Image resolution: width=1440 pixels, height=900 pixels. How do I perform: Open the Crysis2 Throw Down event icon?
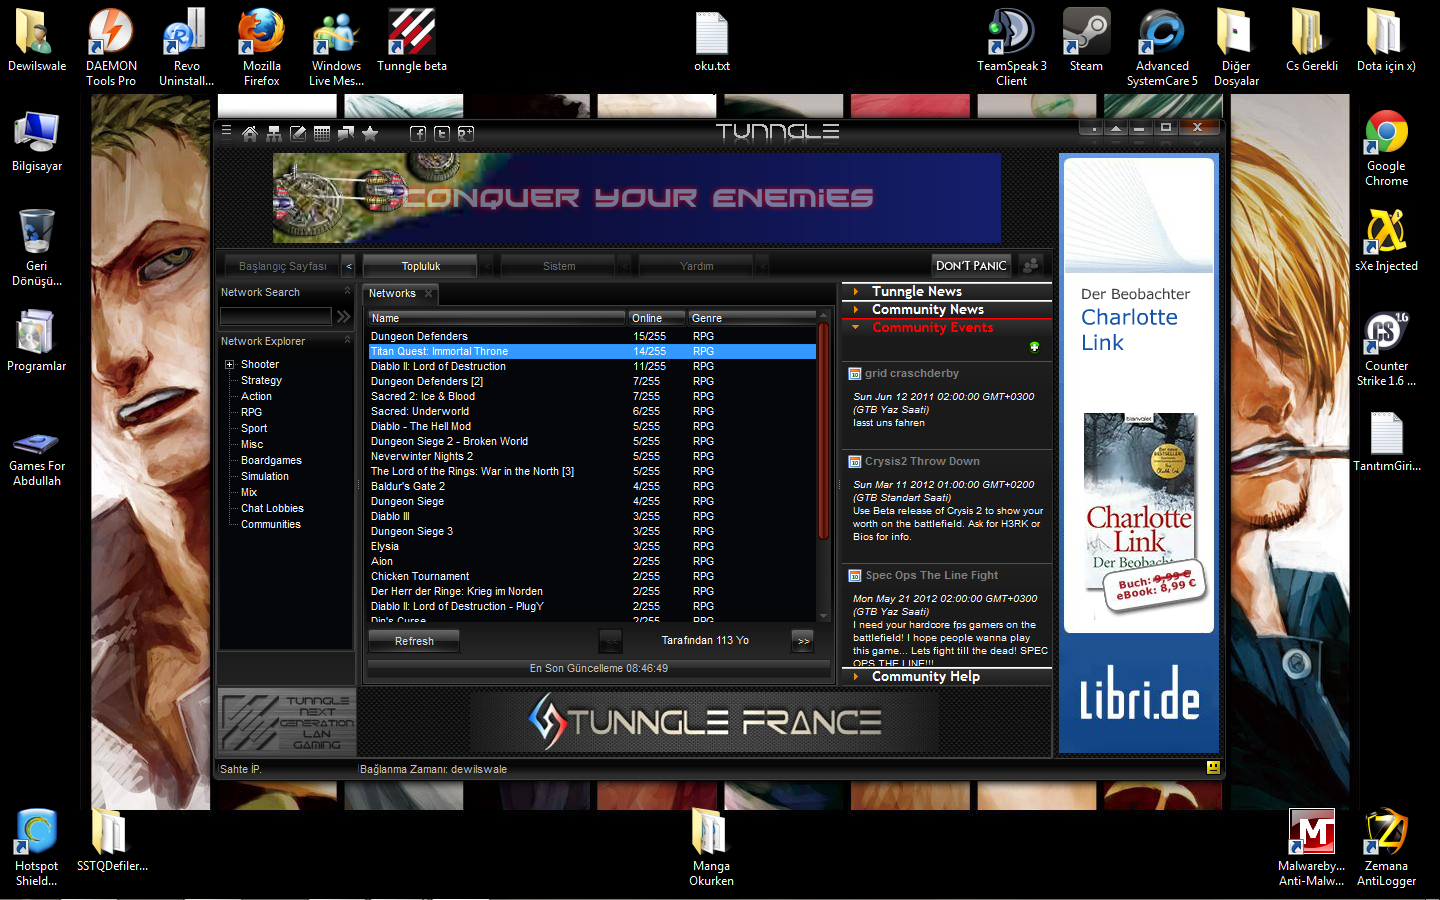[855, 462]
